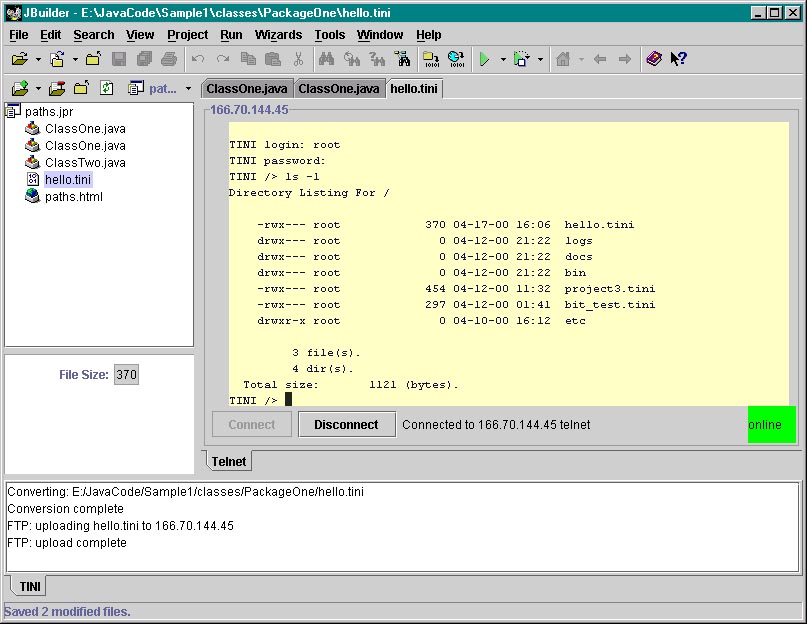This screenshot has width=807, height=624.
Task: Click the context help arrow-question icon
Action: coord(678,60)
